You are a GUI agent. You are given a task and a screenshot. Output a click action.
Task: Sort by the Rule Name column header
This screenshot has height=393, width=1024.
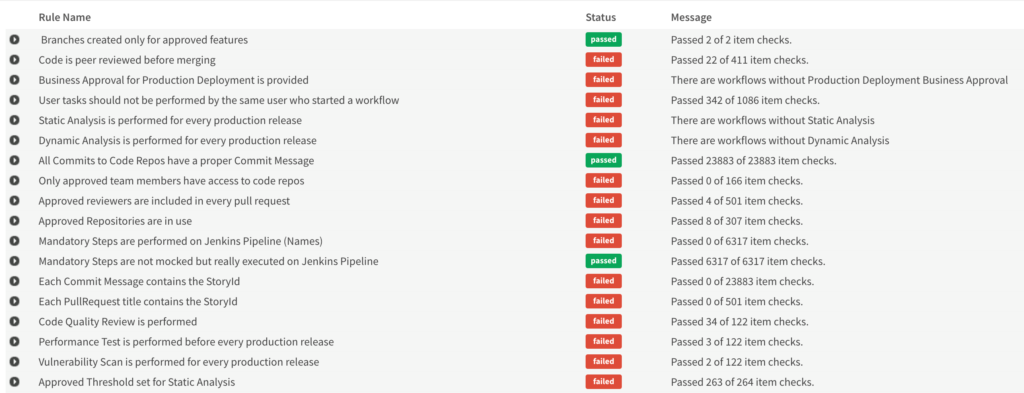(x=65, y=18)
